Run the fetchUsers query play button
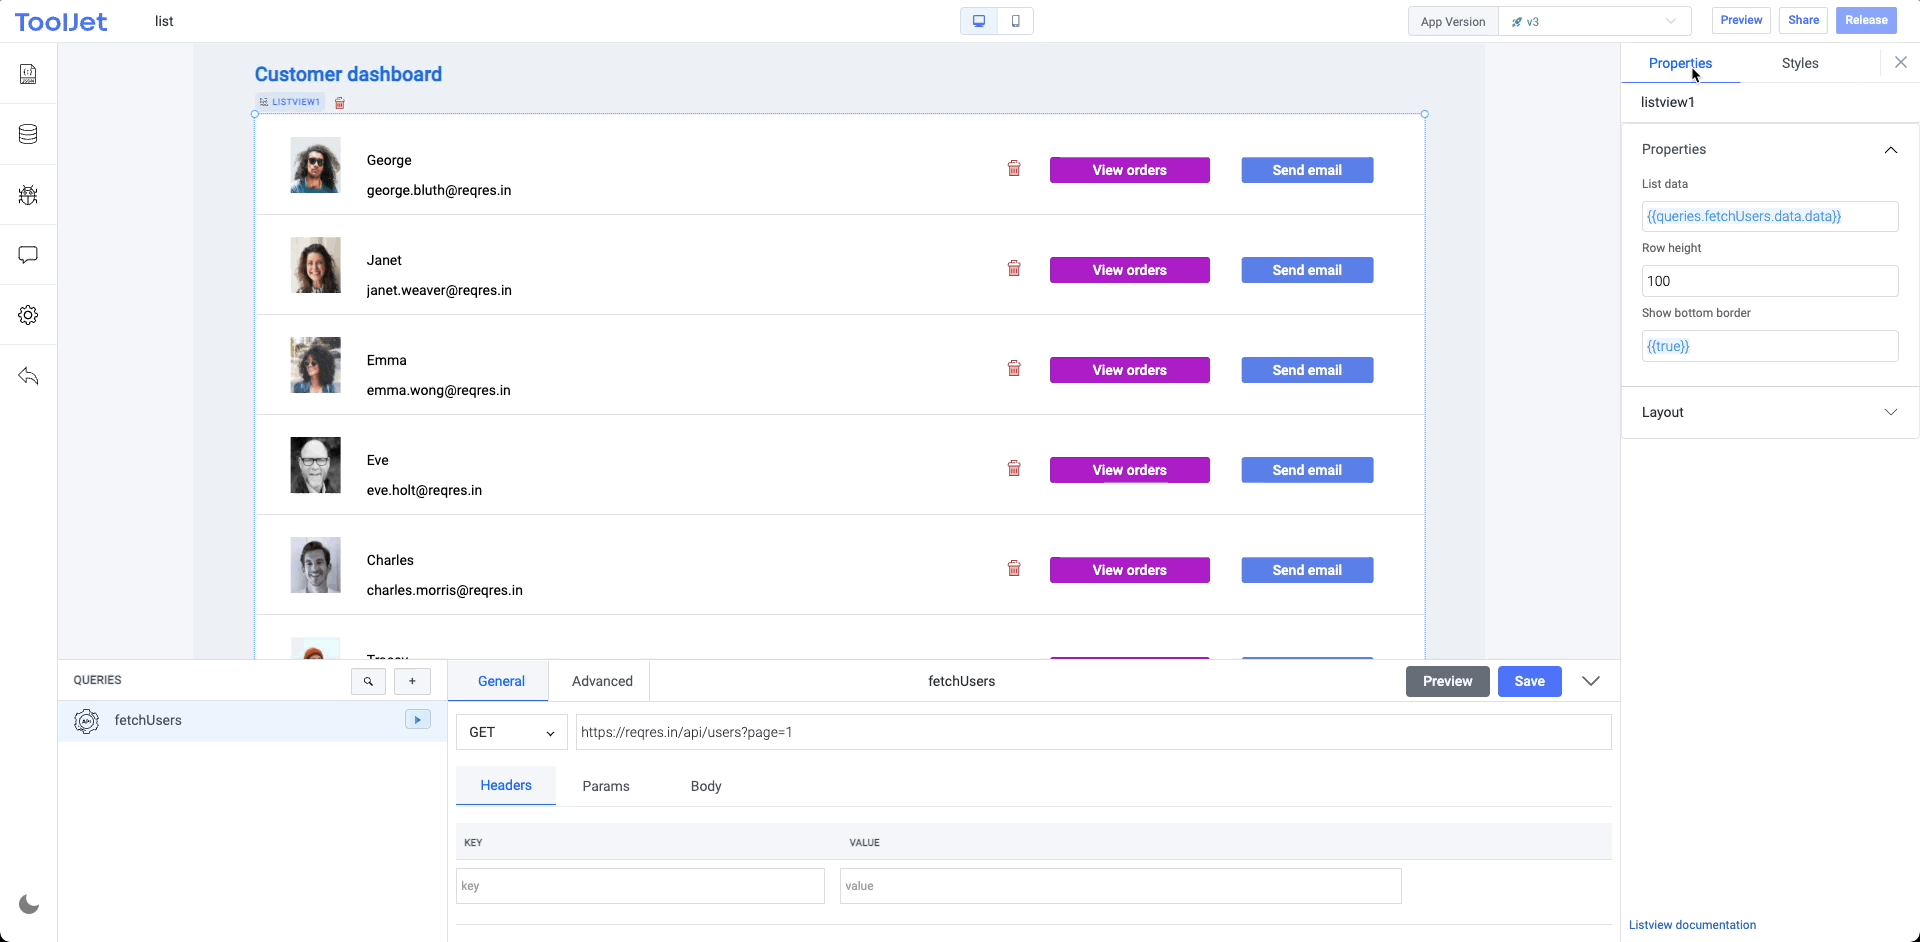This screenshot has height=942, width=1920. click(x=417, y=720)
